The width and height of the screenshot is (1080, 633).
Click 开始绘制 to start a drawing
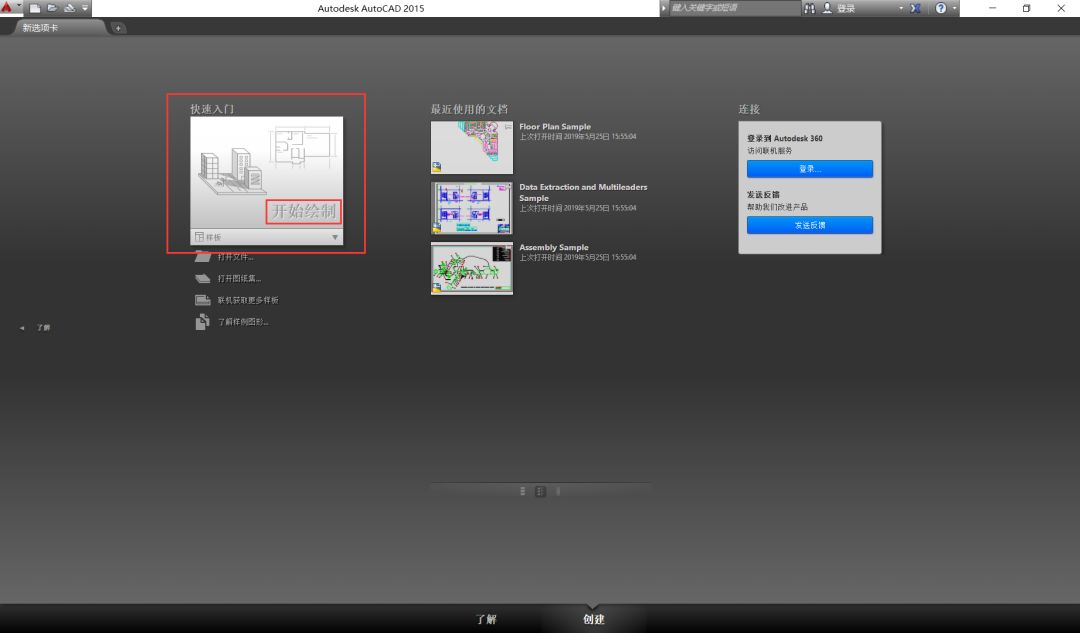pos(304,211)
